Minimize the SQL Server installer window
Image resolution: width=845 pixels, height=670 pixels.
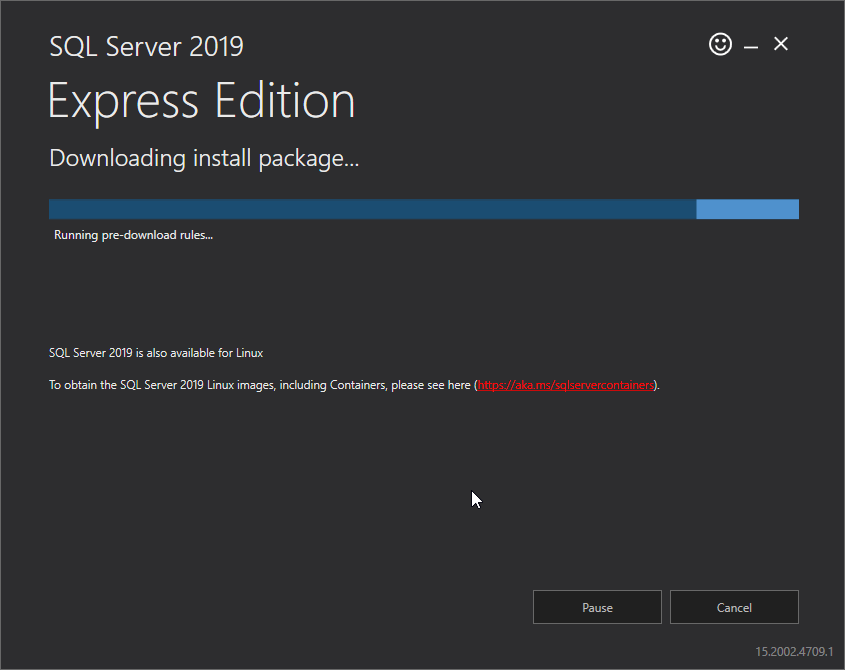[x=751, y=47]
